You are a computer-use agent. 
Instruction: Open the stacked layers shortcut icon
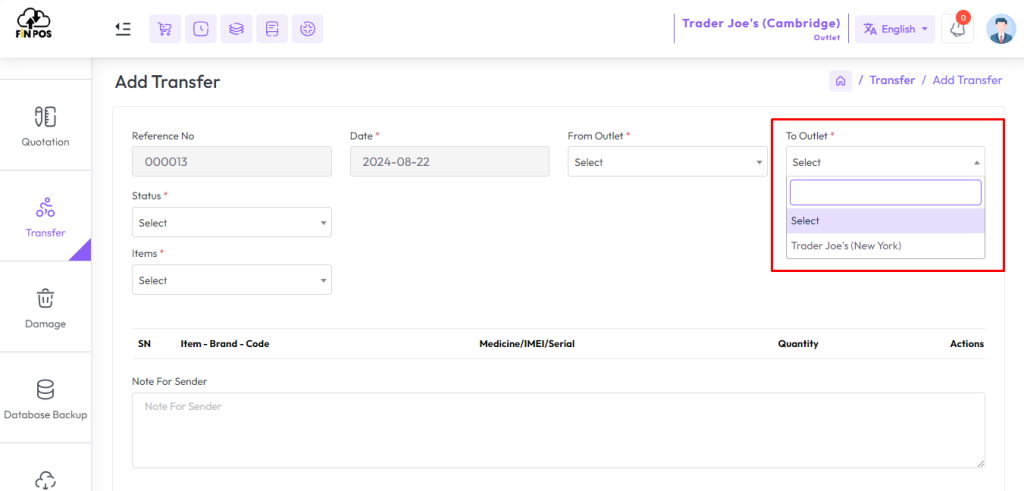236,29
